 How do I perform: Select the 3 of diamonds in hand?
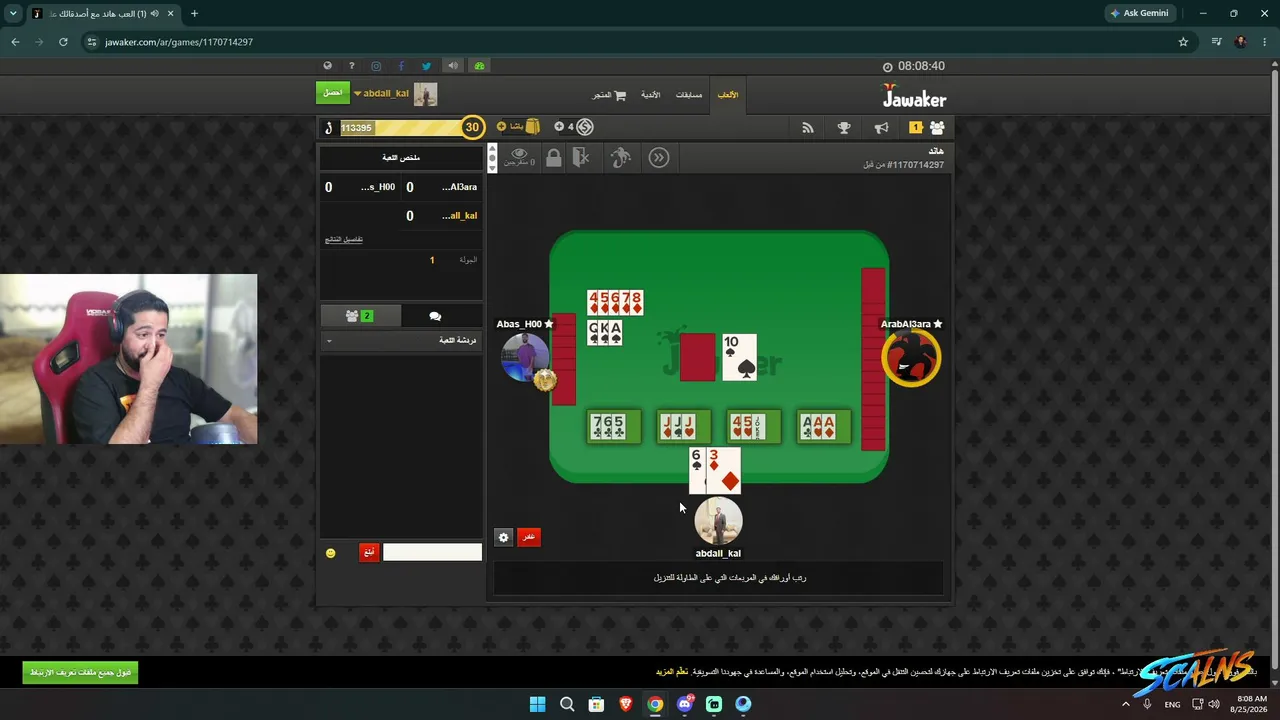pyautogui.click(x=724, y=471)
